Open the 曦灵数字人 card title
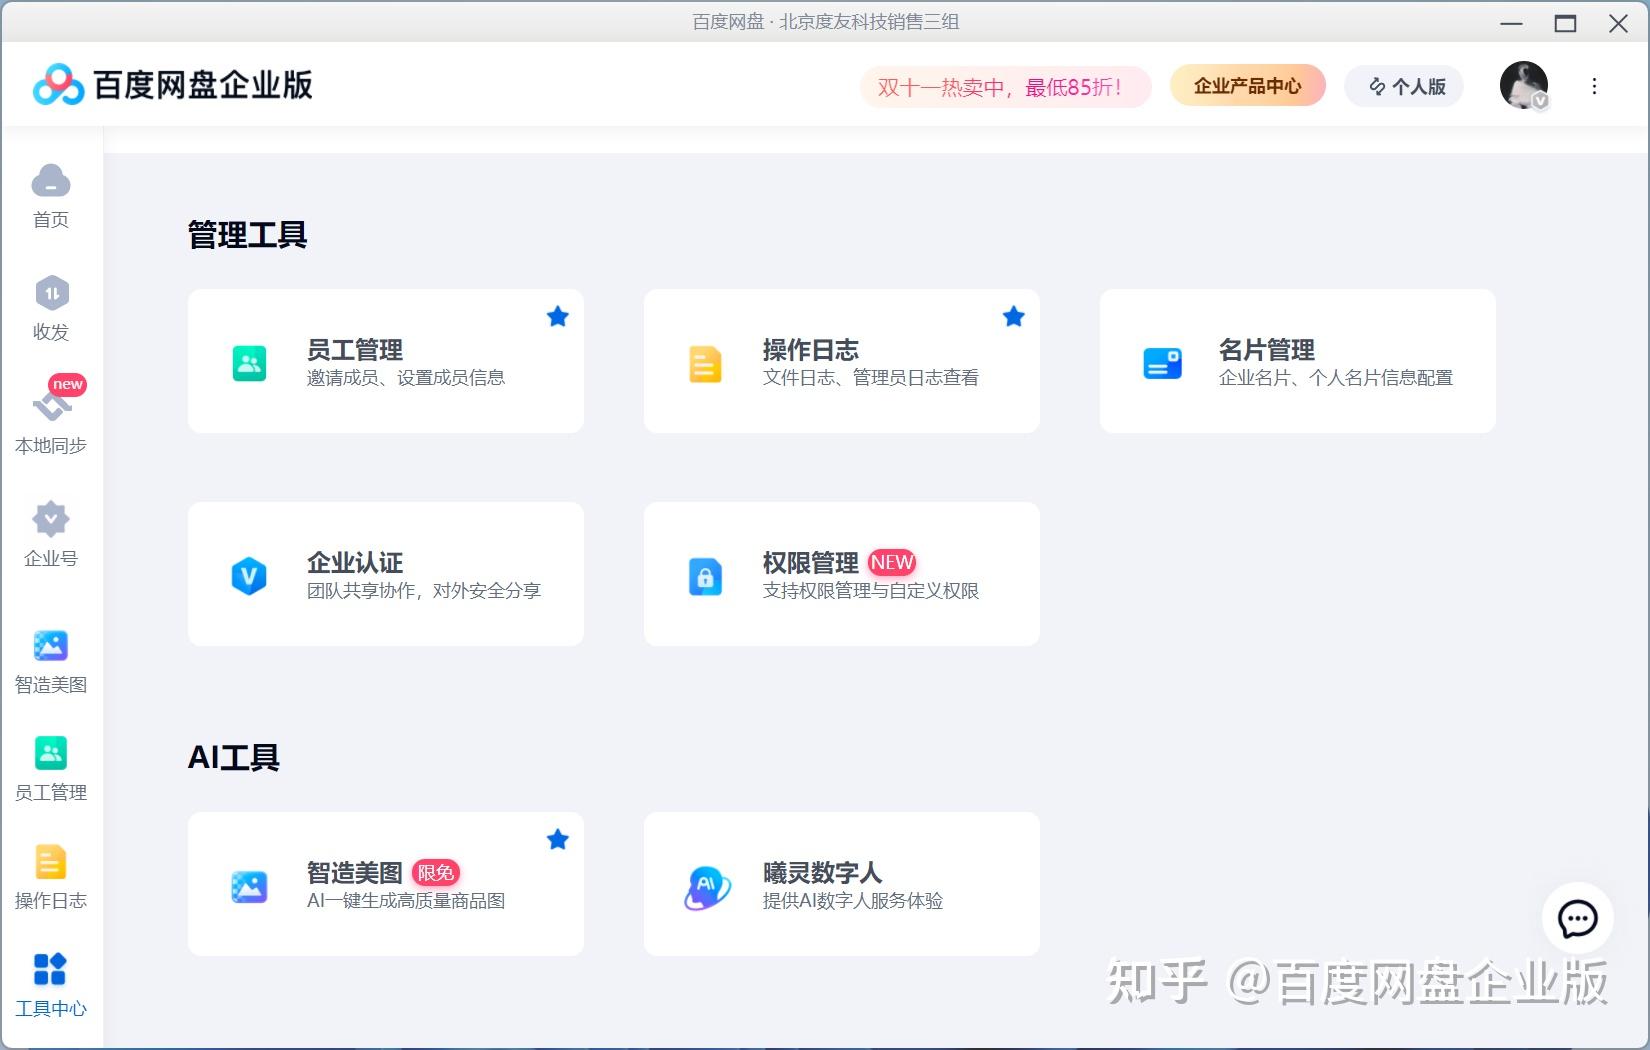1650x1050 pixels. 822,873
